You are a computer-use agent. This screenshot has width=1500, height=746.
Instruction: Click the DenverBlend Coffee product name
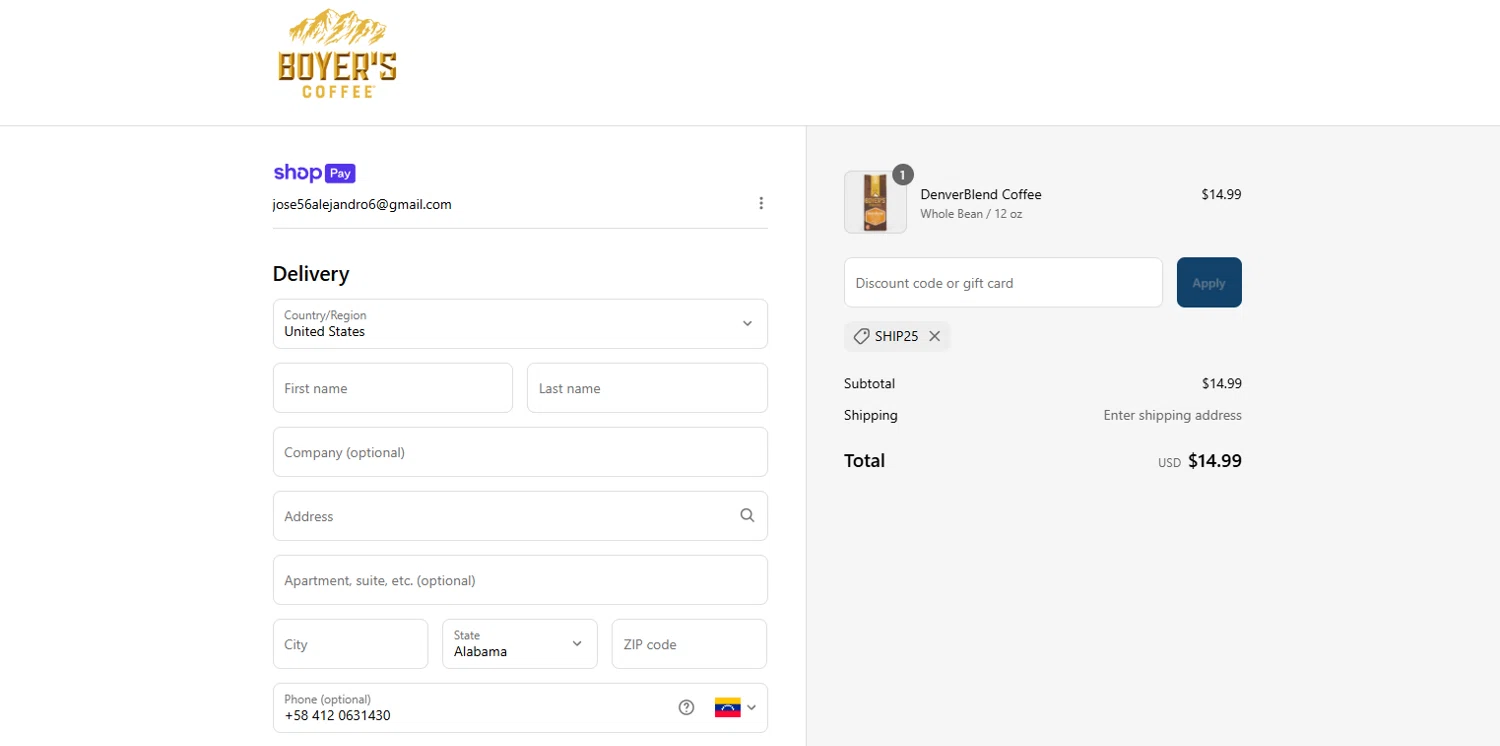[981, 194]
